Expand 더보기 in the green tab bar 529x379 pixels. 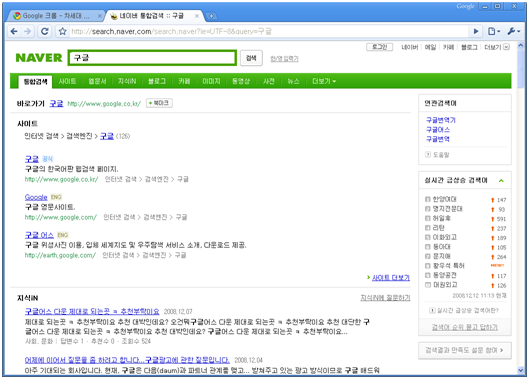[324, 81]
